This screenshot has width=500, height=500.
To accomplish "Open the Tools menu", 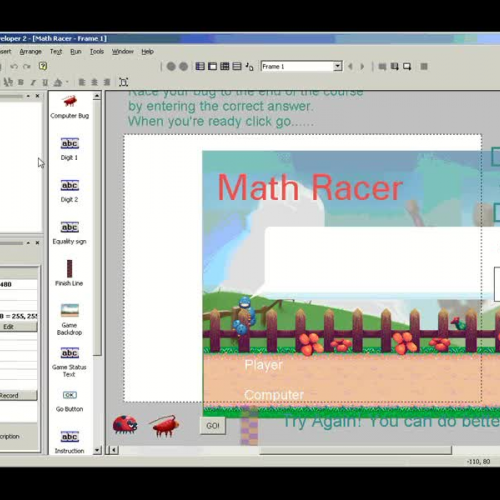I will click(x=97, y=52).
